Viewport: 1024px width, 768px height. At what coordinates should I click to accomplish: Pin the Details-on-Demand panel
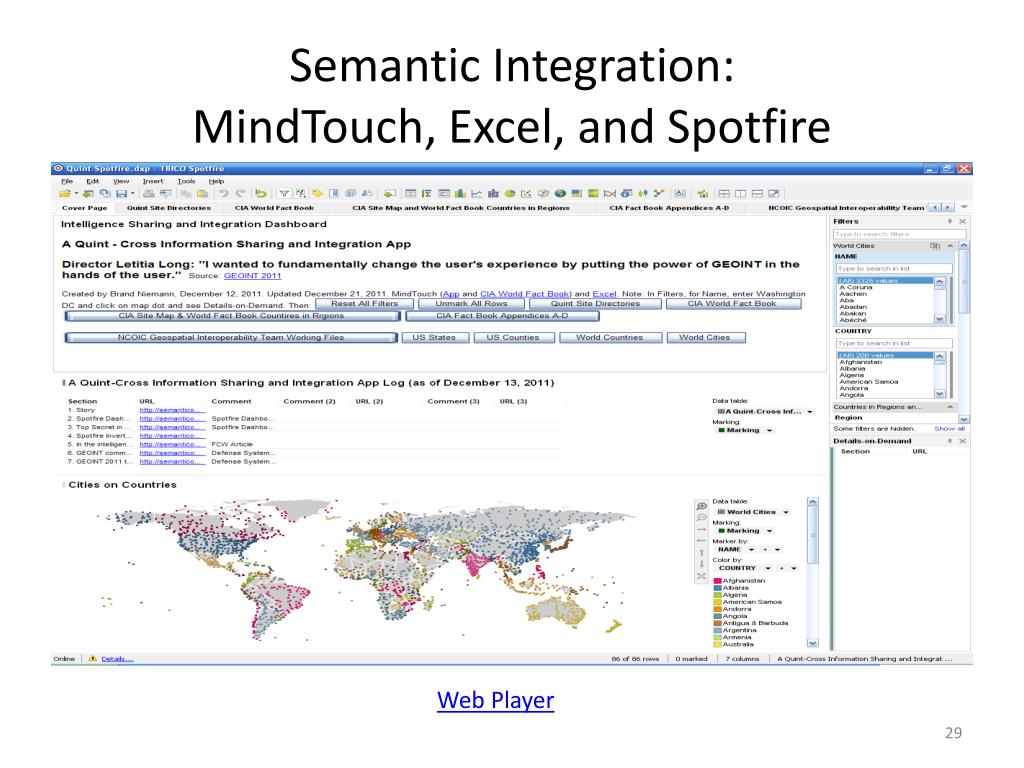coord(950,441)
